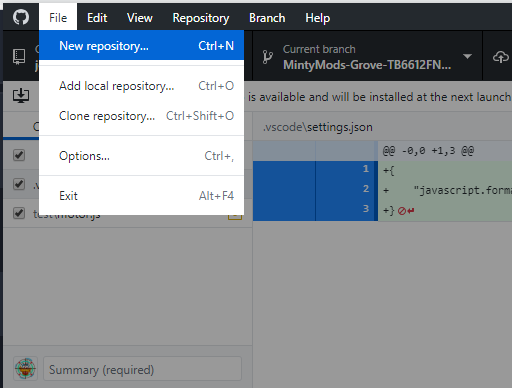Uncheck the test motor.js file checkbox
The height and width of the screenshot is (388, 512).
19,213
